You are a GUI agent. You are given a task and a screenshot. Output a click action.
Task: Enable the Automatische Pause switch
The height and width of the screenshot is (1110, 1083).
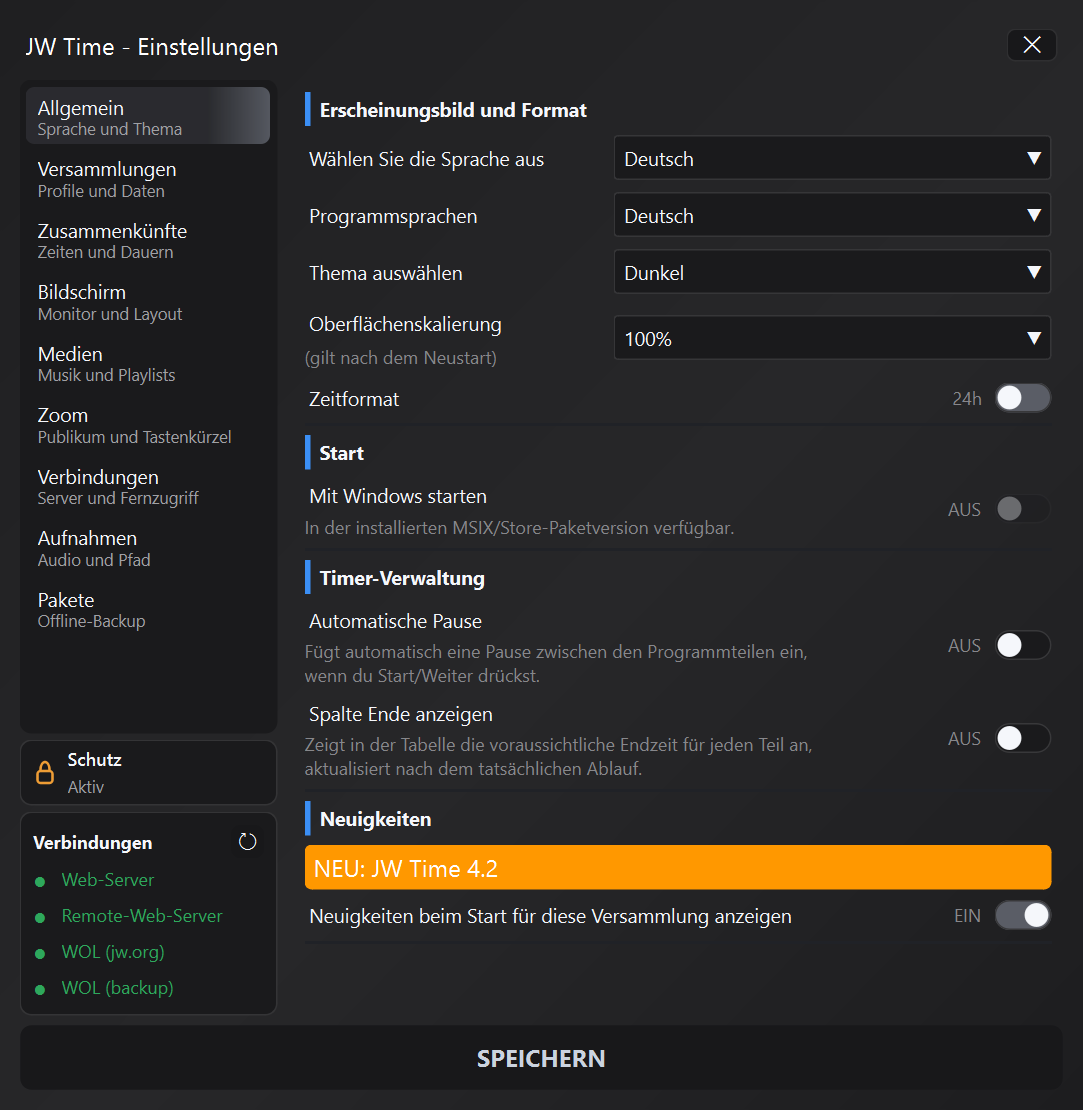click(1023, 645)
